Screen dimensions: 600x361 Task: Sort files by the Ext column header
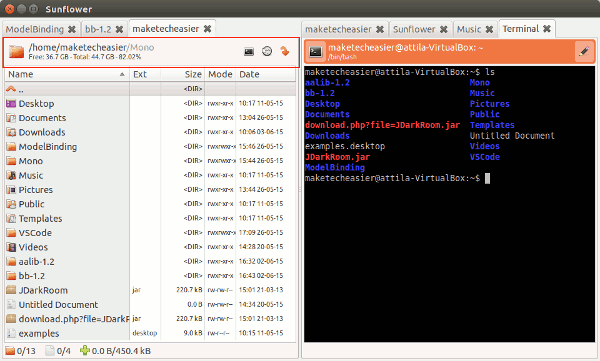pos(145,74)
